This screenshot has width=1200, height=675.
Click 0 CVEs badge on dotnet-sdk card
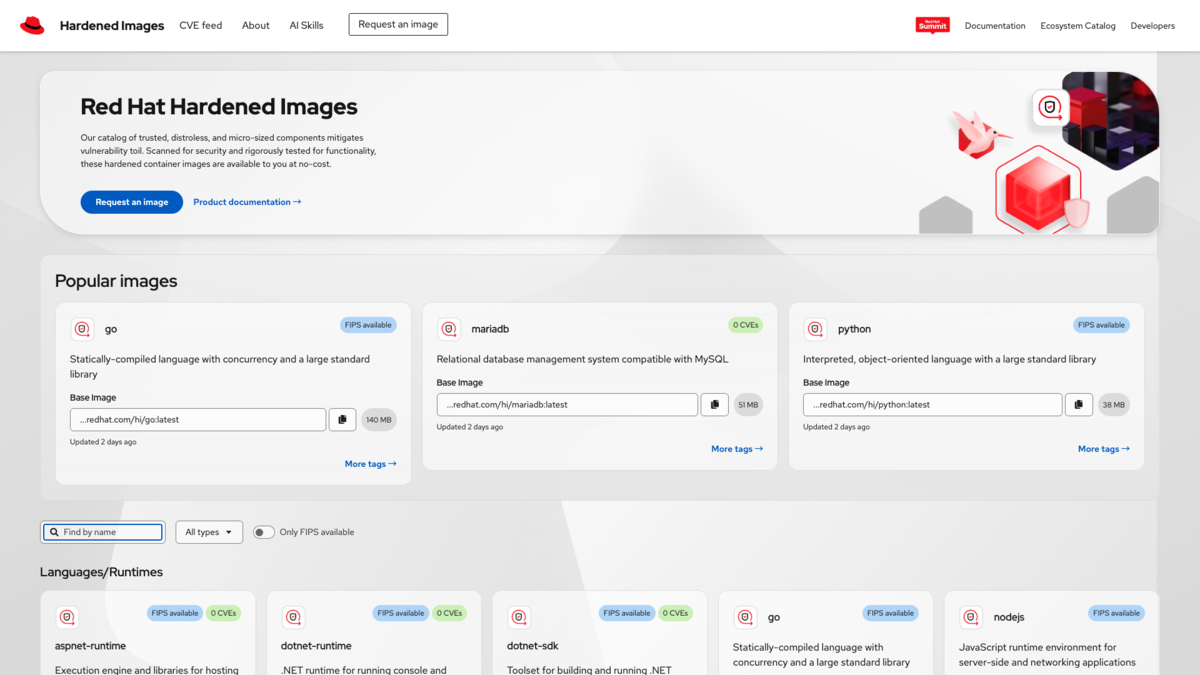pyautogui.click(x=676, y=613)
